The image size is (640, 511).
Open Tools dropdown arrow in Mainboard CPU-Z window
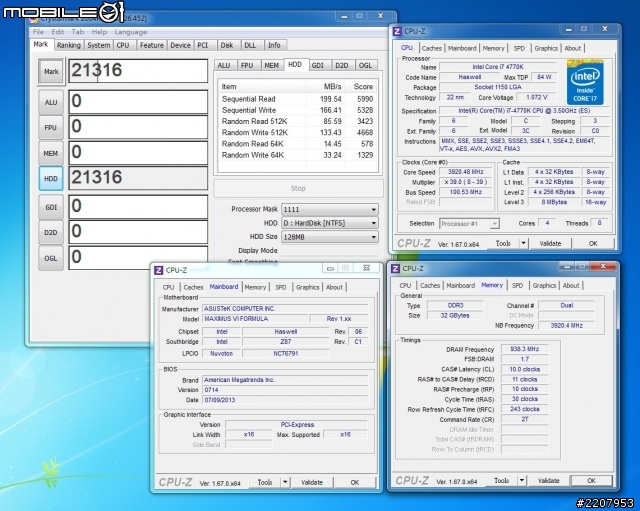click(285, 482)
